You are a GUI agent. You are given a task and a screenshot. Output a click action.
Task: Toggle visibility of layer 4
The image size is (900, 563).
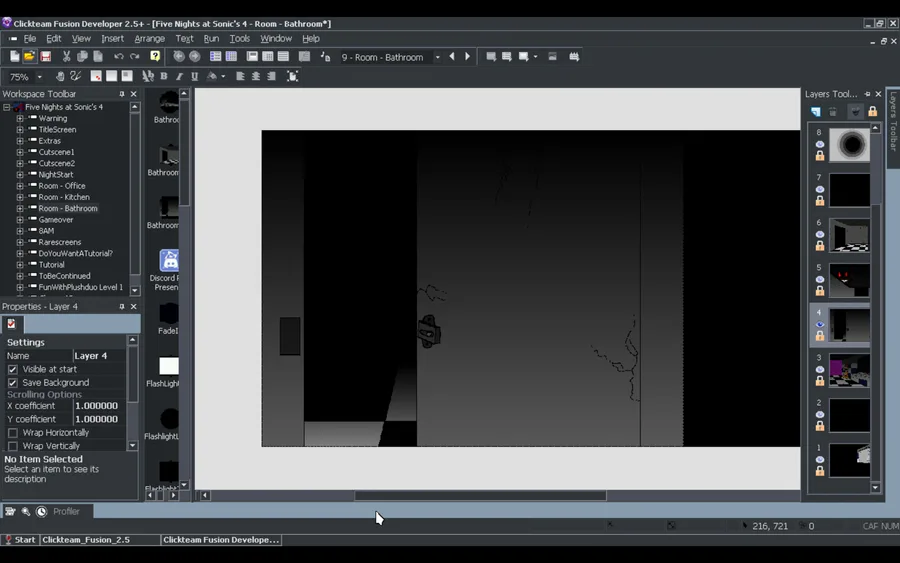(820, 324)
